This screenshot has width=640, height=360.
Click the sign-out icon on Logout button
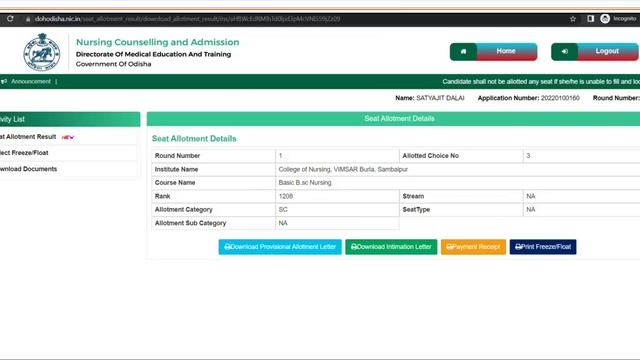[564, 51]
